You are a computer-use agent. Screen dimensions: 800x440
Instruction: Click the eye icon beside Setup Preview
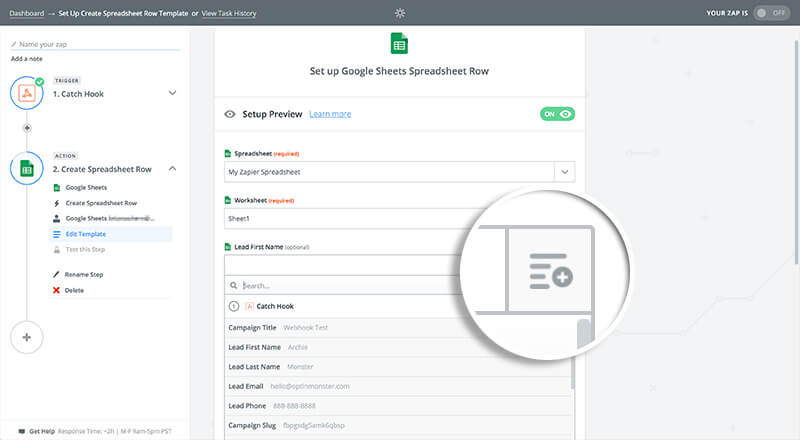coord(230,114)
